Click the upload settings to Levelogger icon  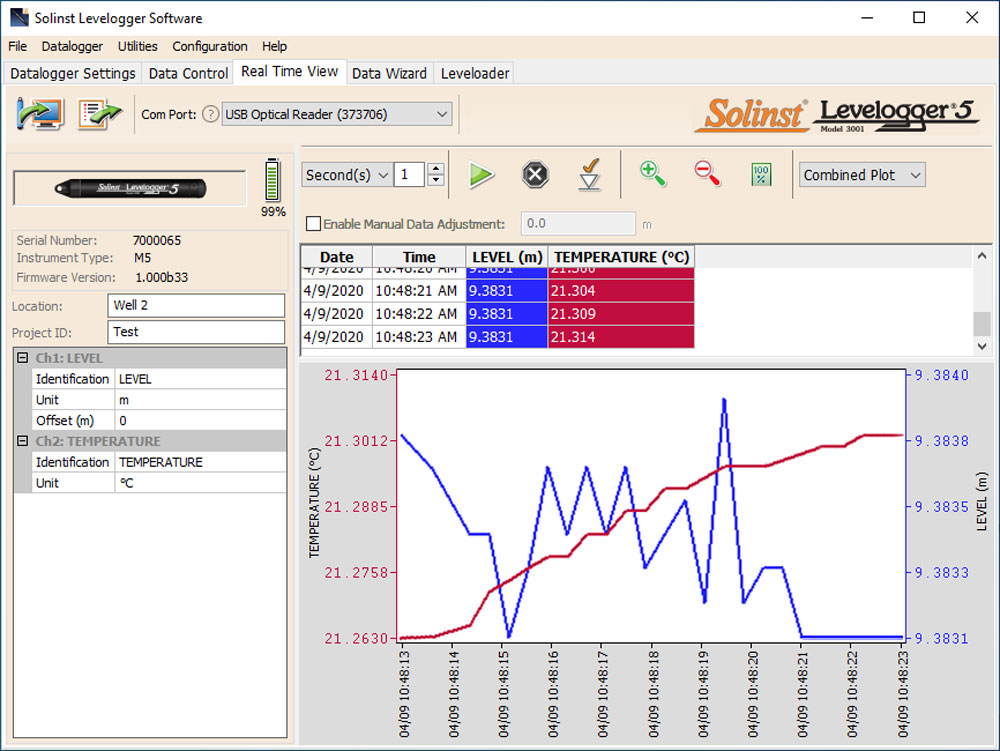coord(100,114)
